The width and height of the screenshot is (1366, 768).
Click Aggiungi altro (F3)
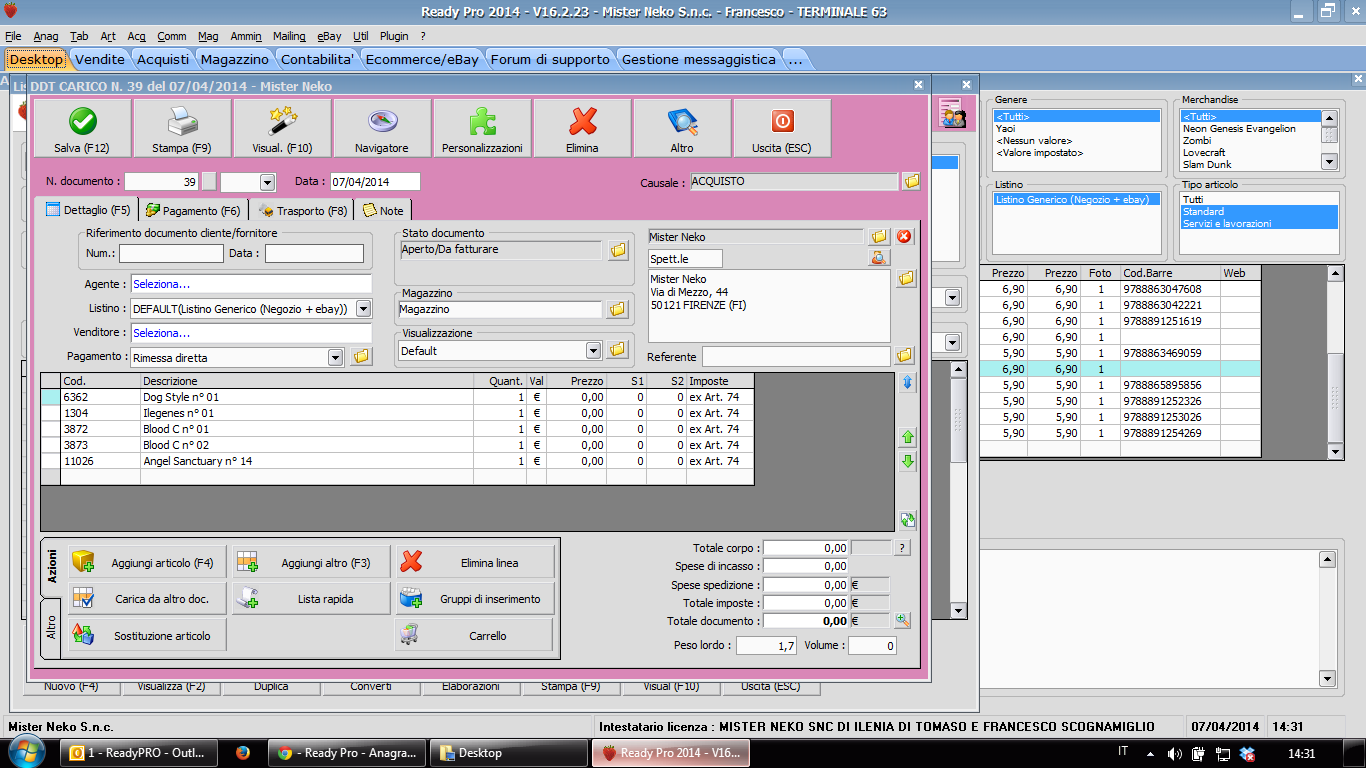click(311, 563)
